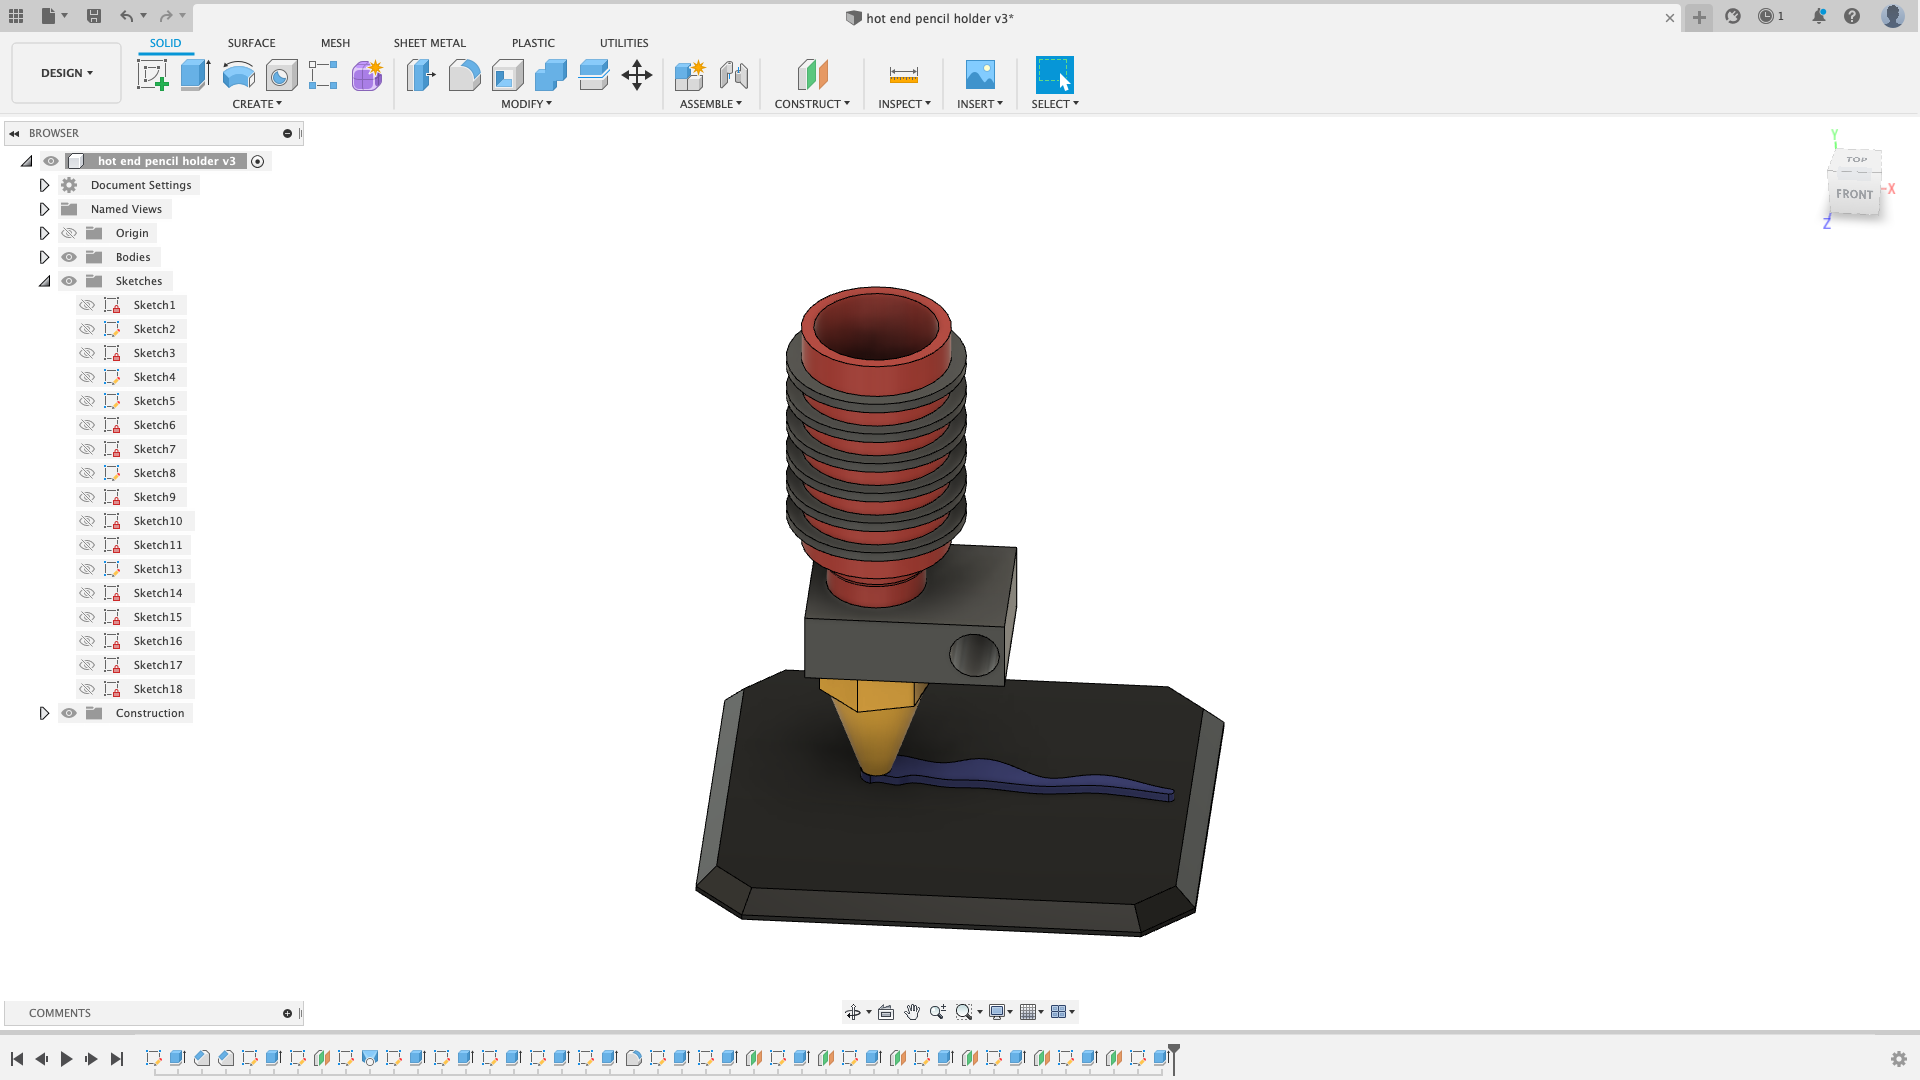The height and width of the screenshot is (1080, 1920).
Task: Switch to the SHEET METAL tab
Action: [x=429, y=43]
